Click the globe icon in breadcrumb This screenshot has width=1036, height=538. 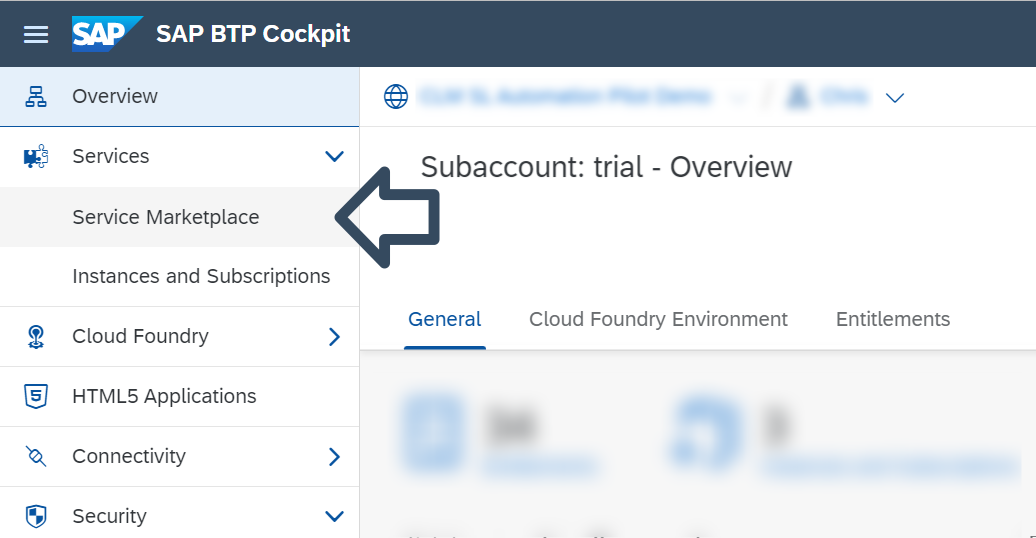pos(396,96)
